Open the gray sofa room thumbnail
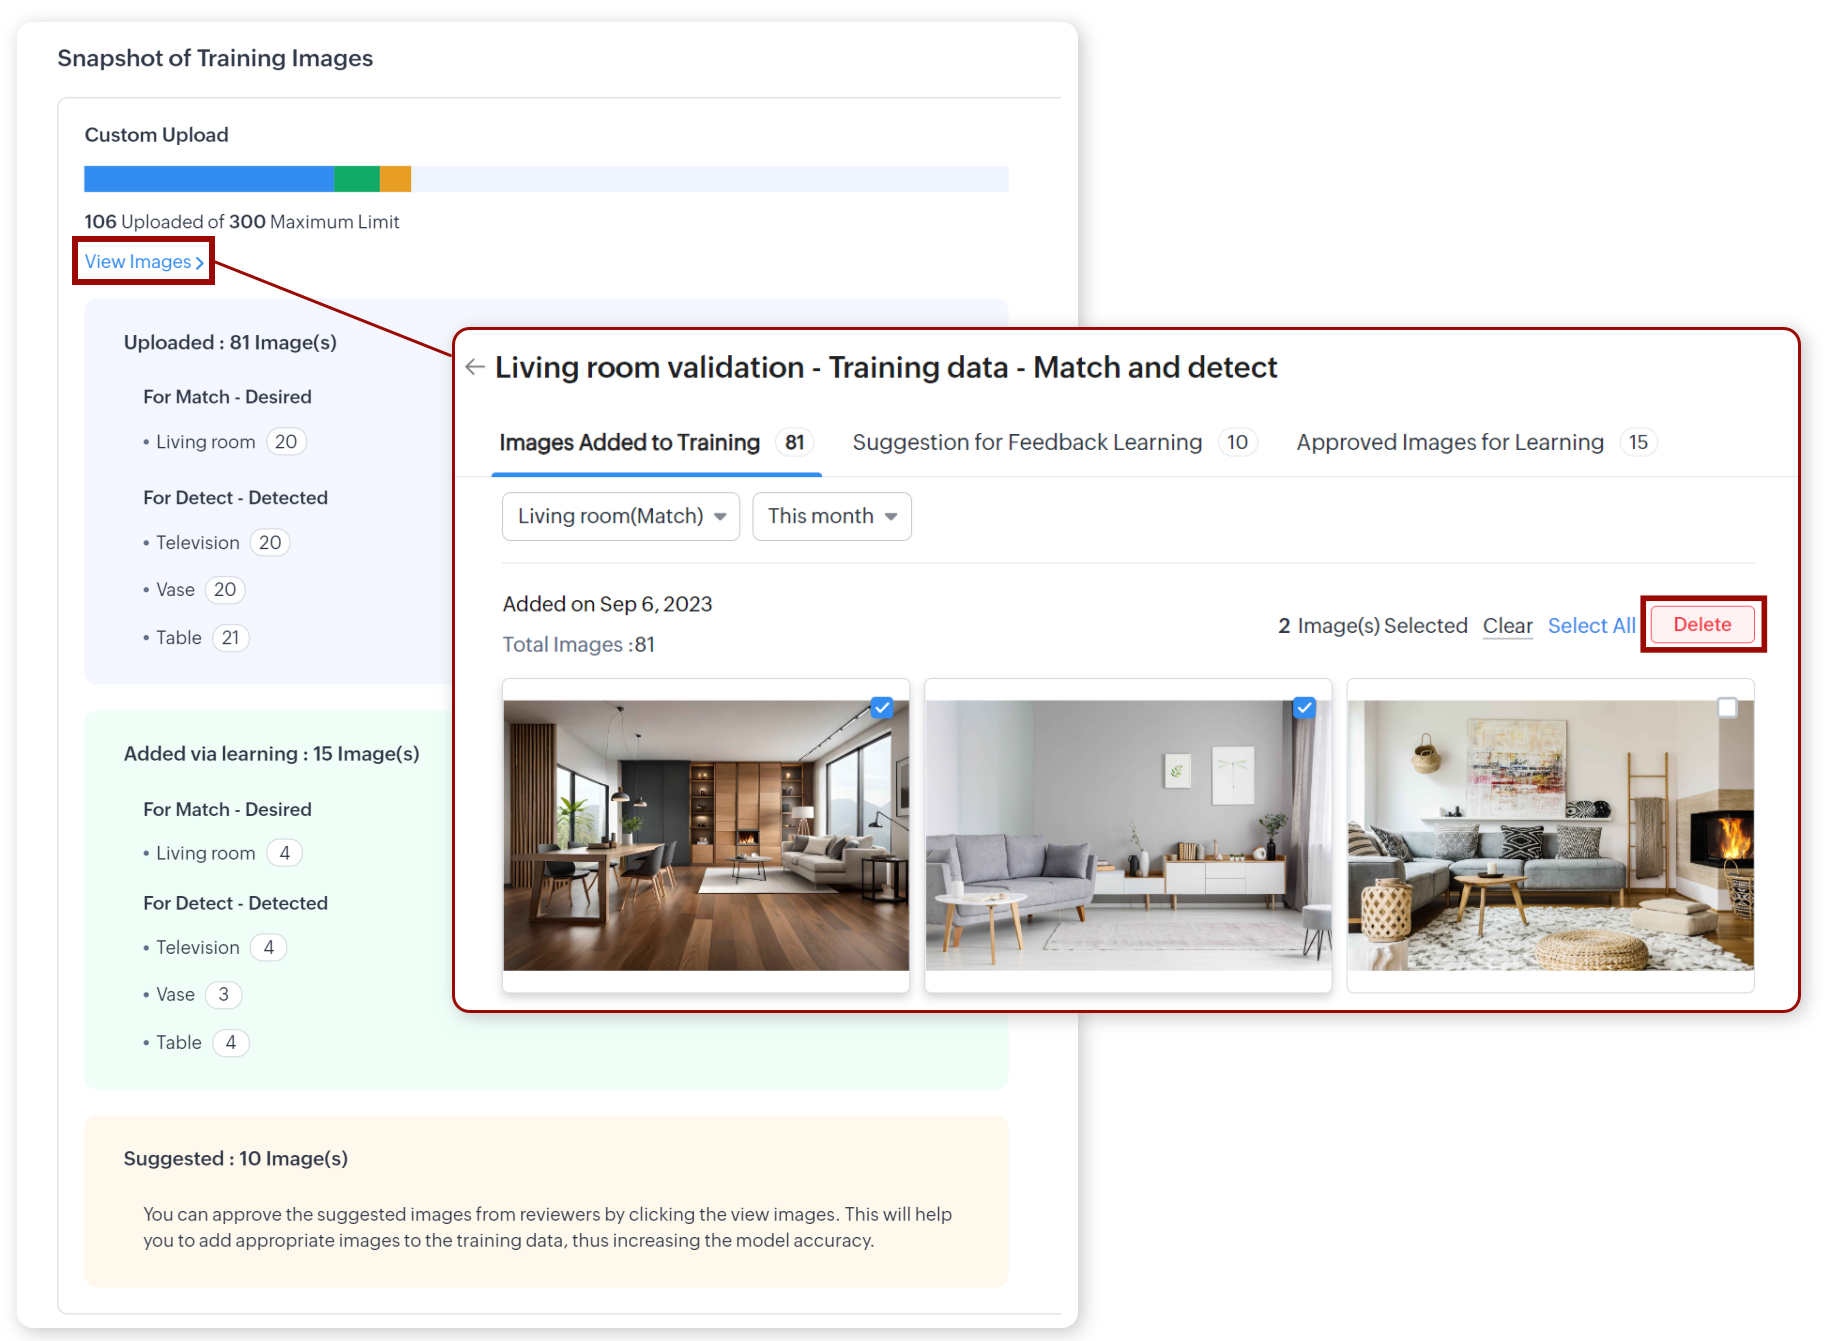The height and width of the screenshot is (1341, 1840). pos(1128,835)
